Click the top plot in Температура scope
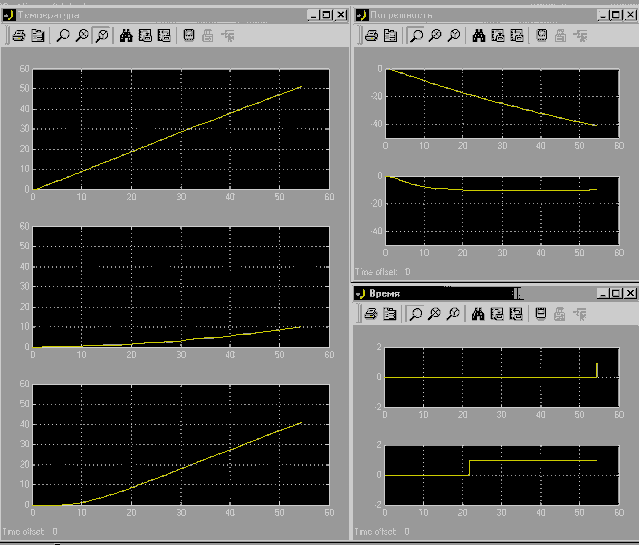639x545 pixels. point(180,128)
